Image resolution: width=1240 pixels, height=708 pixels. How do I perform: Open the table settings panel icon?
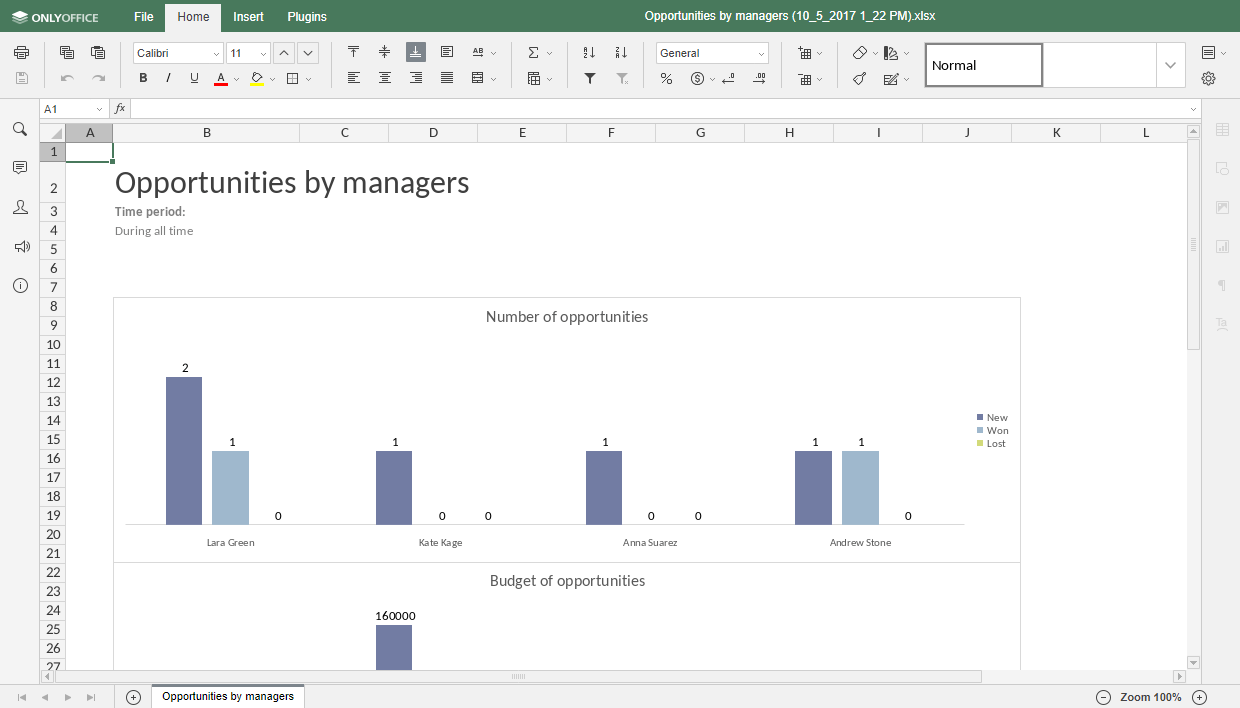1222,128
